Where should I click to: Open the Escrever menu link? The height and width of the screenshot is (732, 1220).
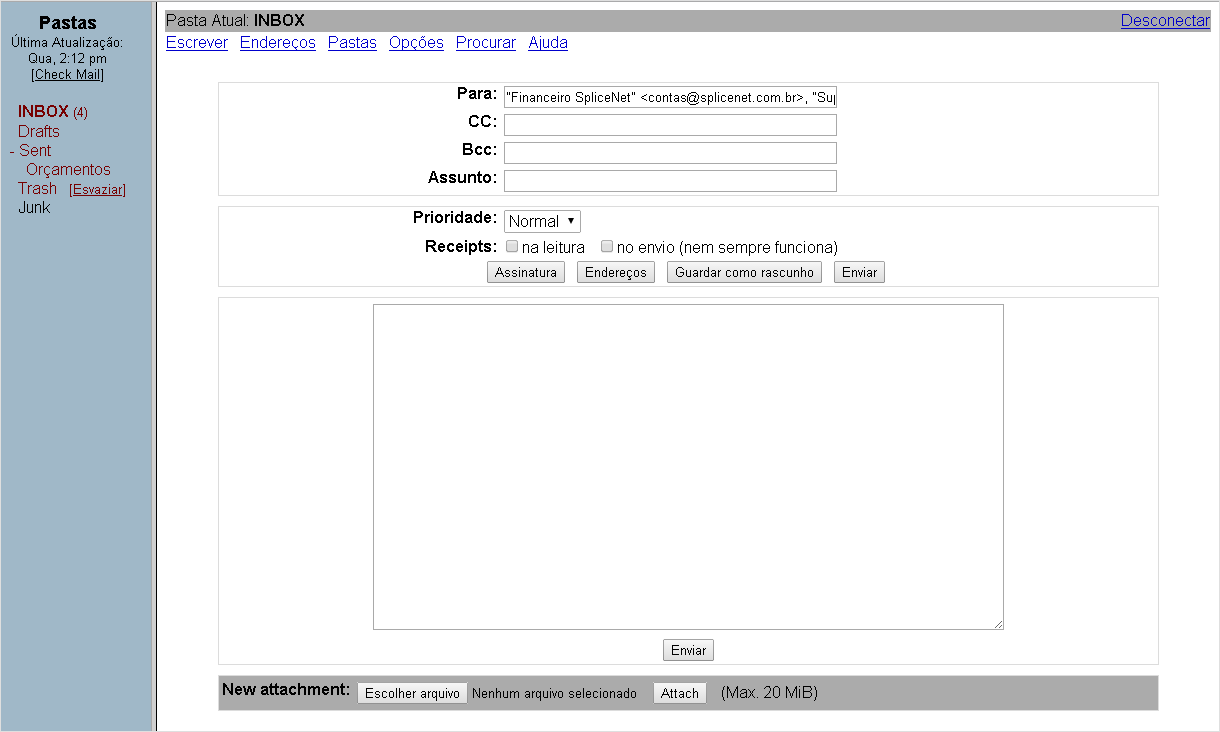pyautogui.click(x=197, y=43)
